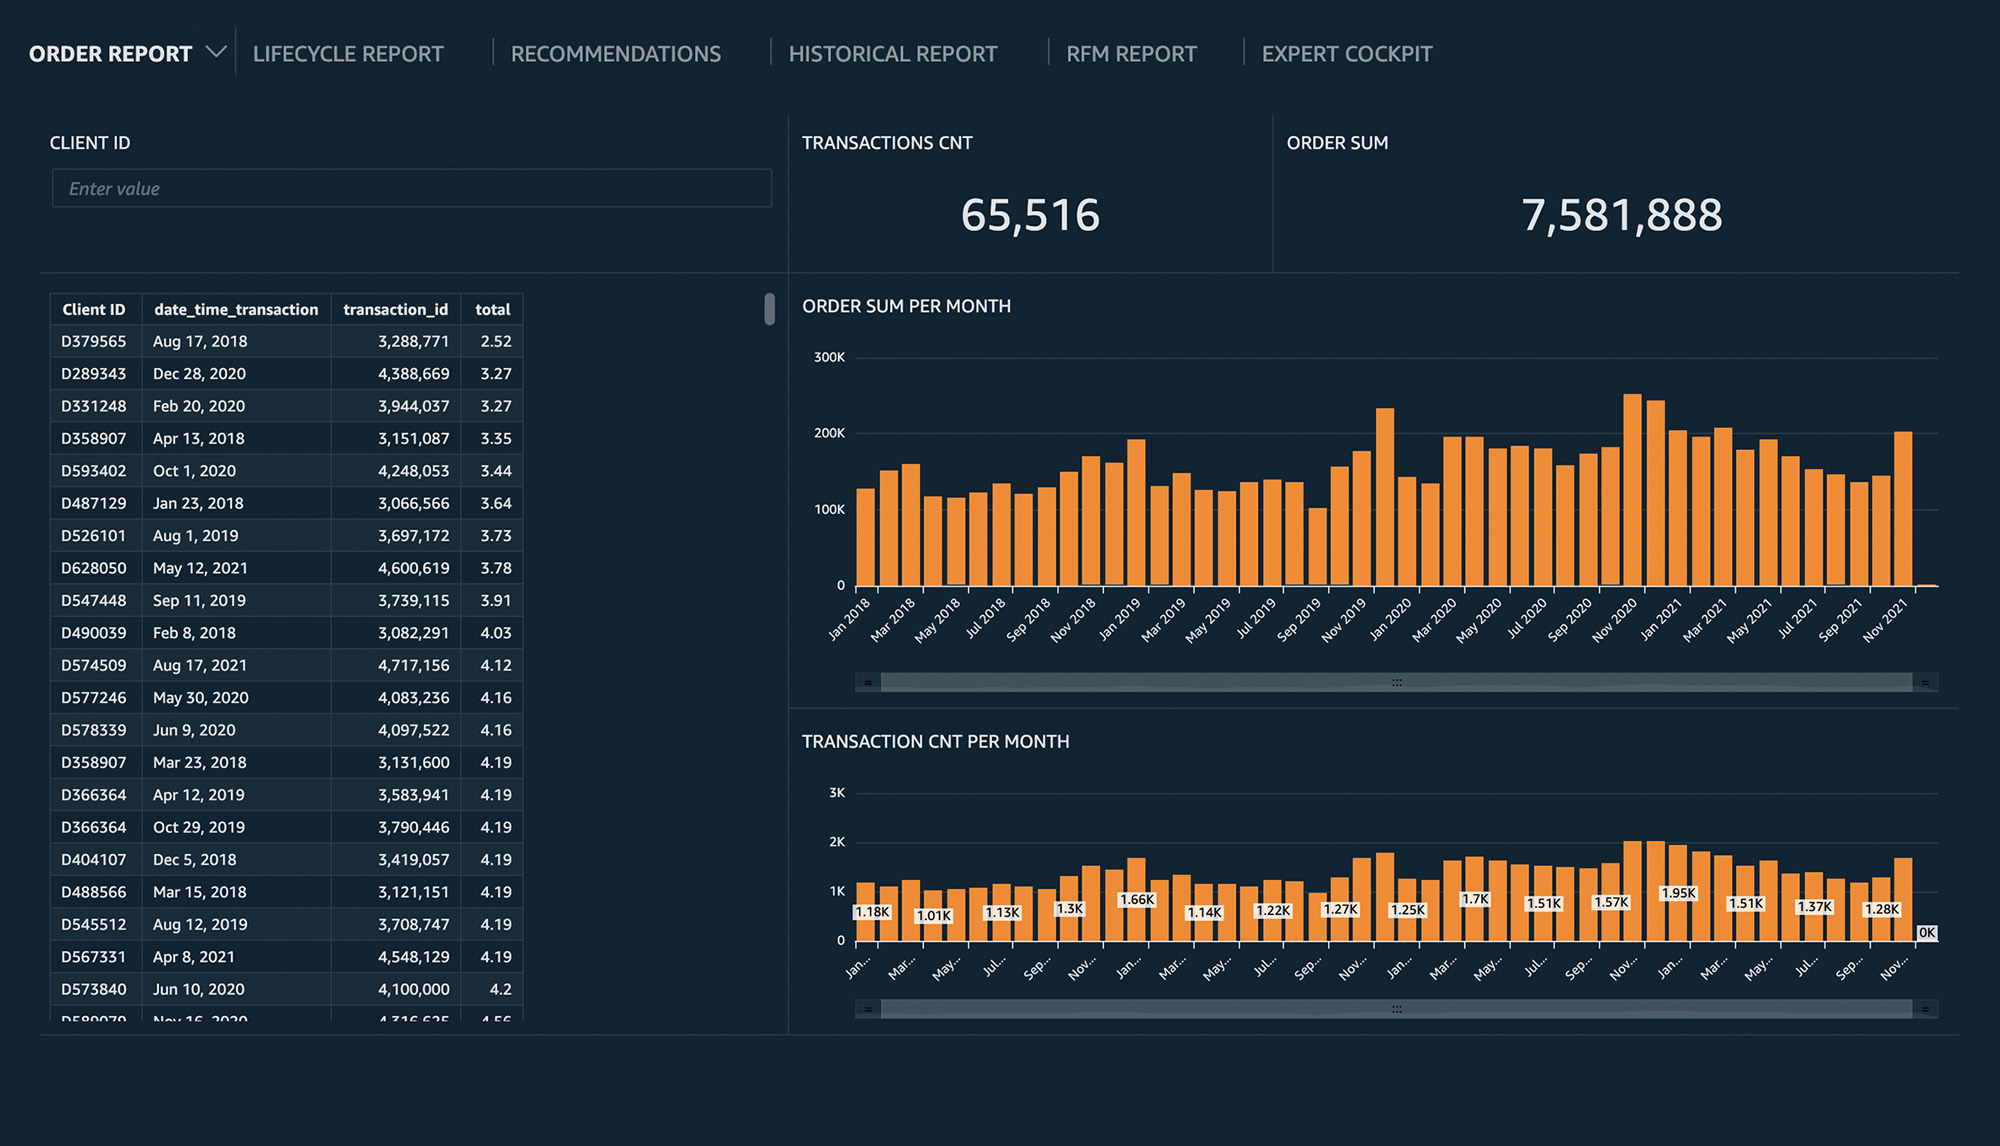
Task: Open the RFM Report tab
Action: tap(1131, 54)
